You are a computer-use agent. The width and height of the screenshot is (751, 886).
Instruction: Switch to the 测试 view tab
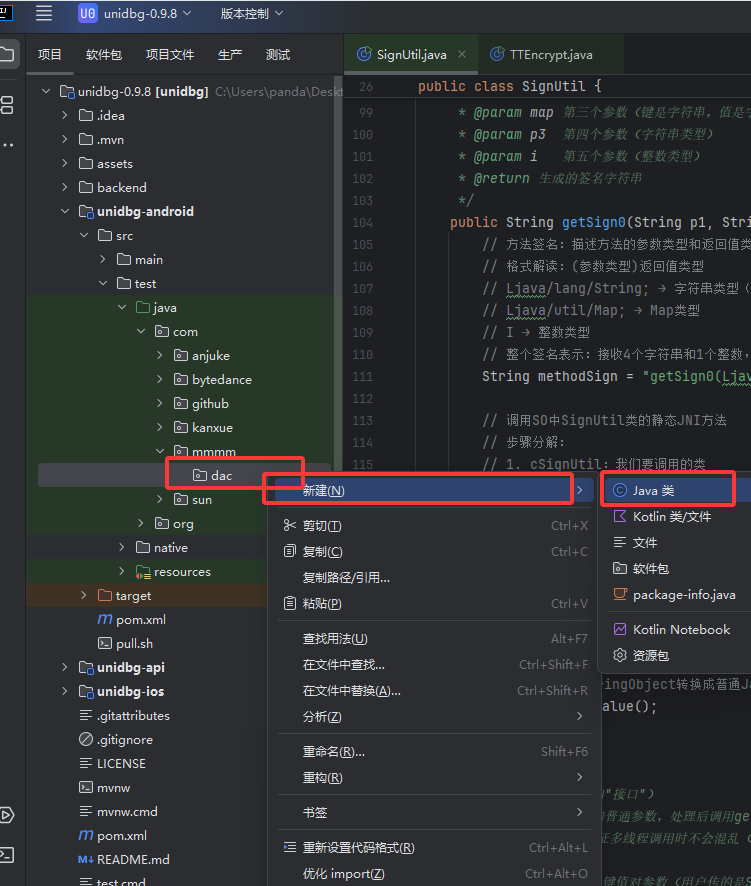(277, 55)
